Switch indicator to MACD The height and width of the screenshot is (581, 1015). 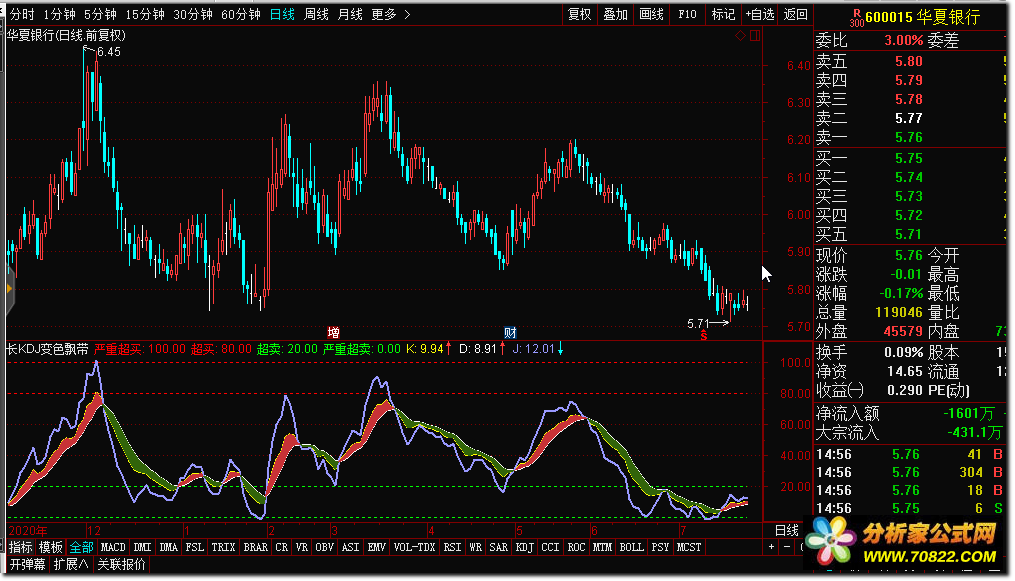tap(113, 547)
